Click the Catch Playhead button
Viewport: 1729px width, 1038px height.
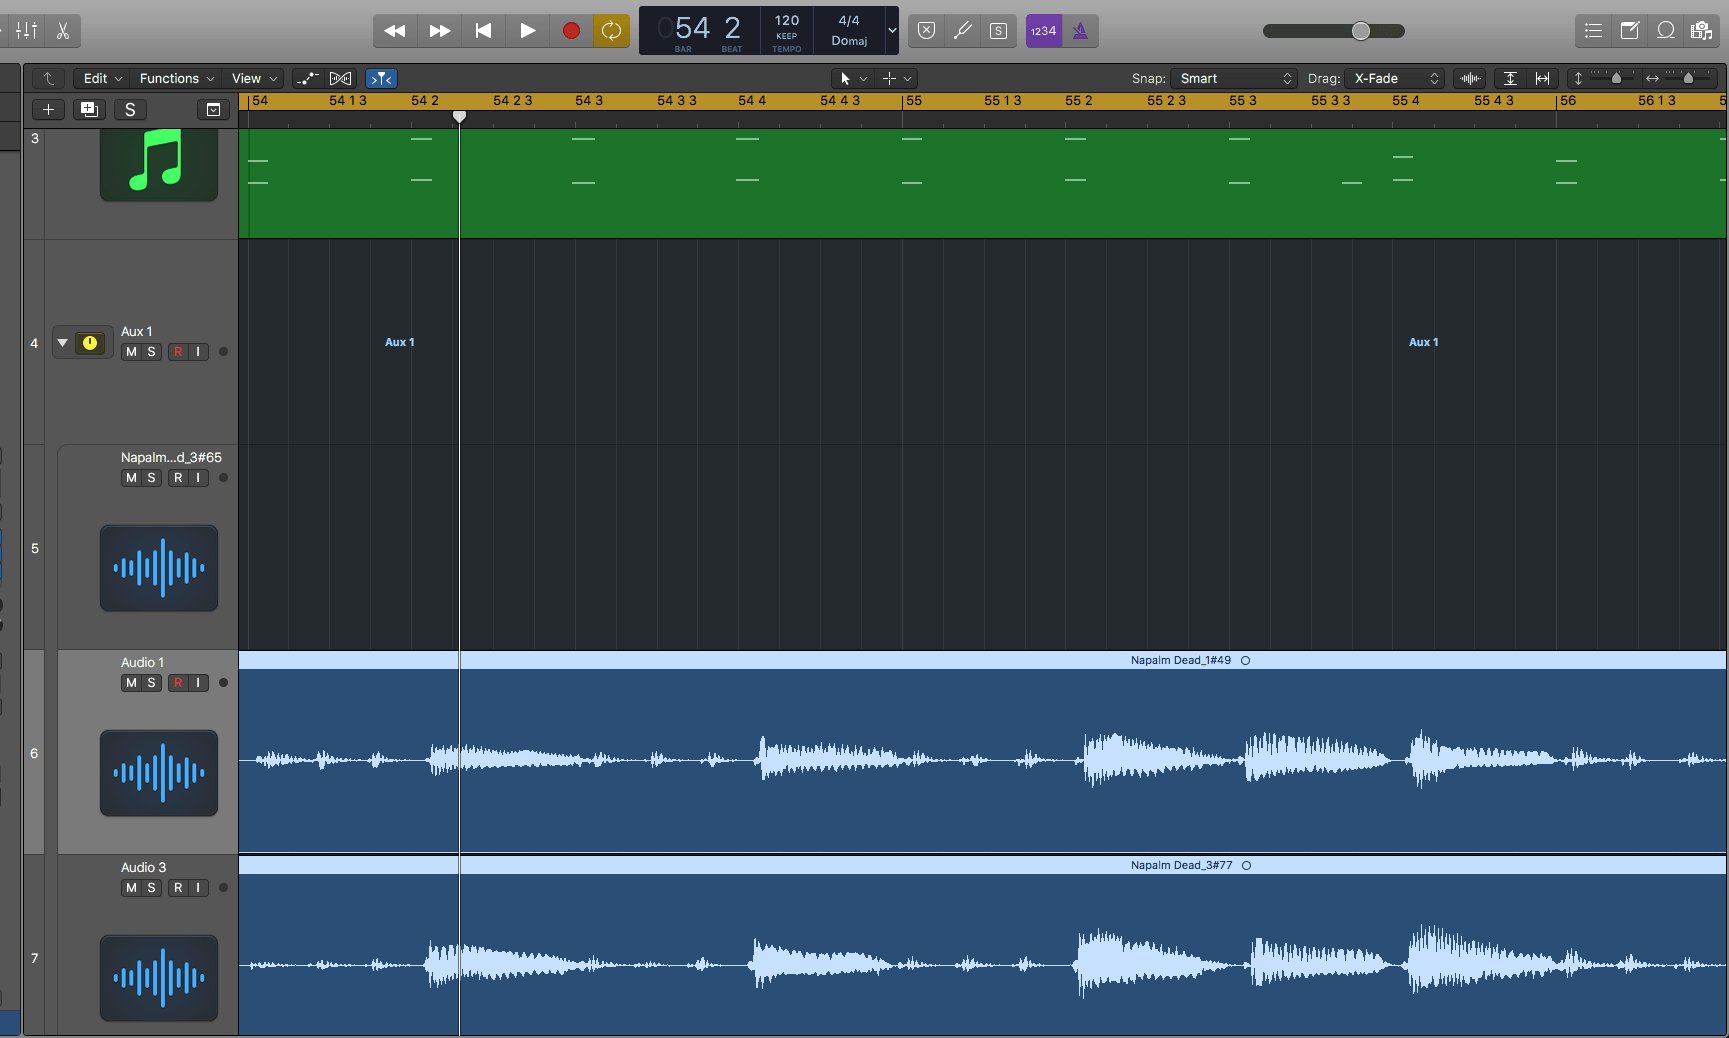[x=381, y=78]
